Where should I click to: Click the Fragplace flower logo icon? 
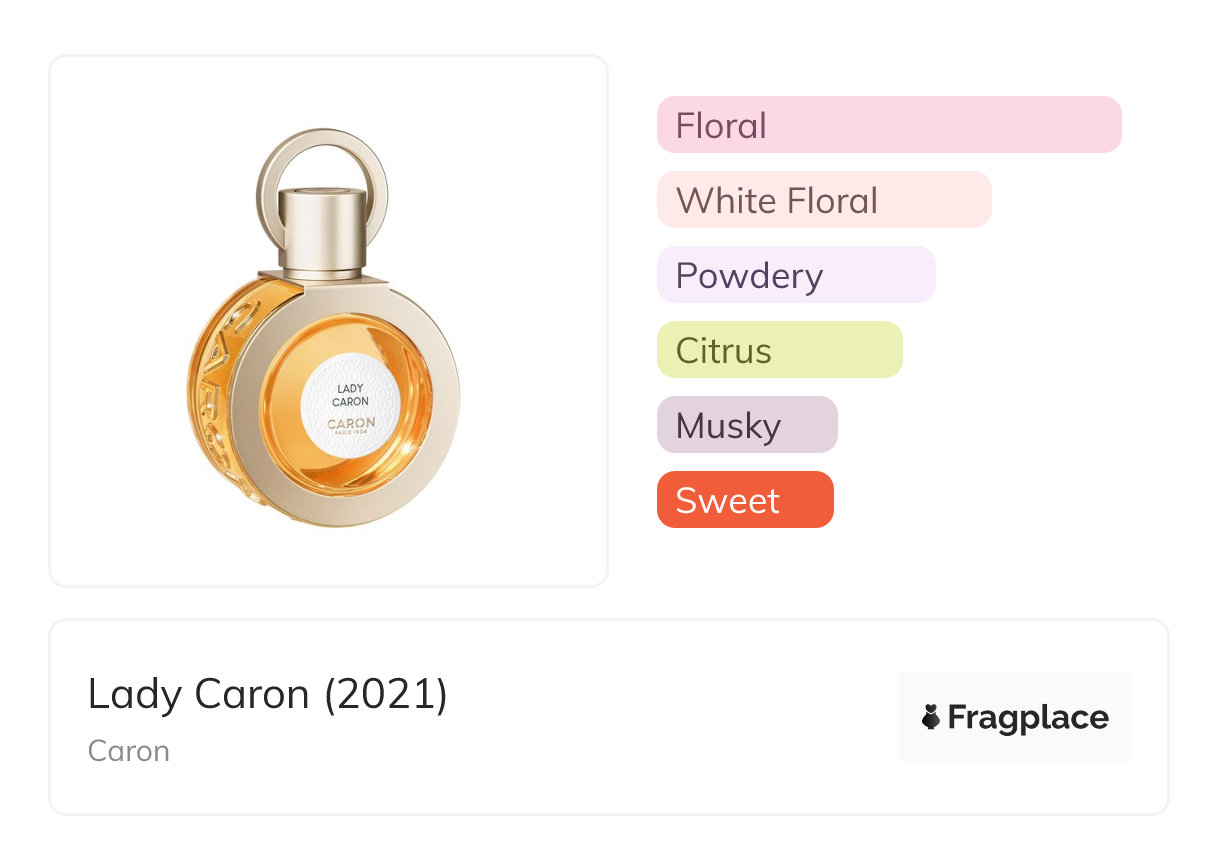(931, 717)
